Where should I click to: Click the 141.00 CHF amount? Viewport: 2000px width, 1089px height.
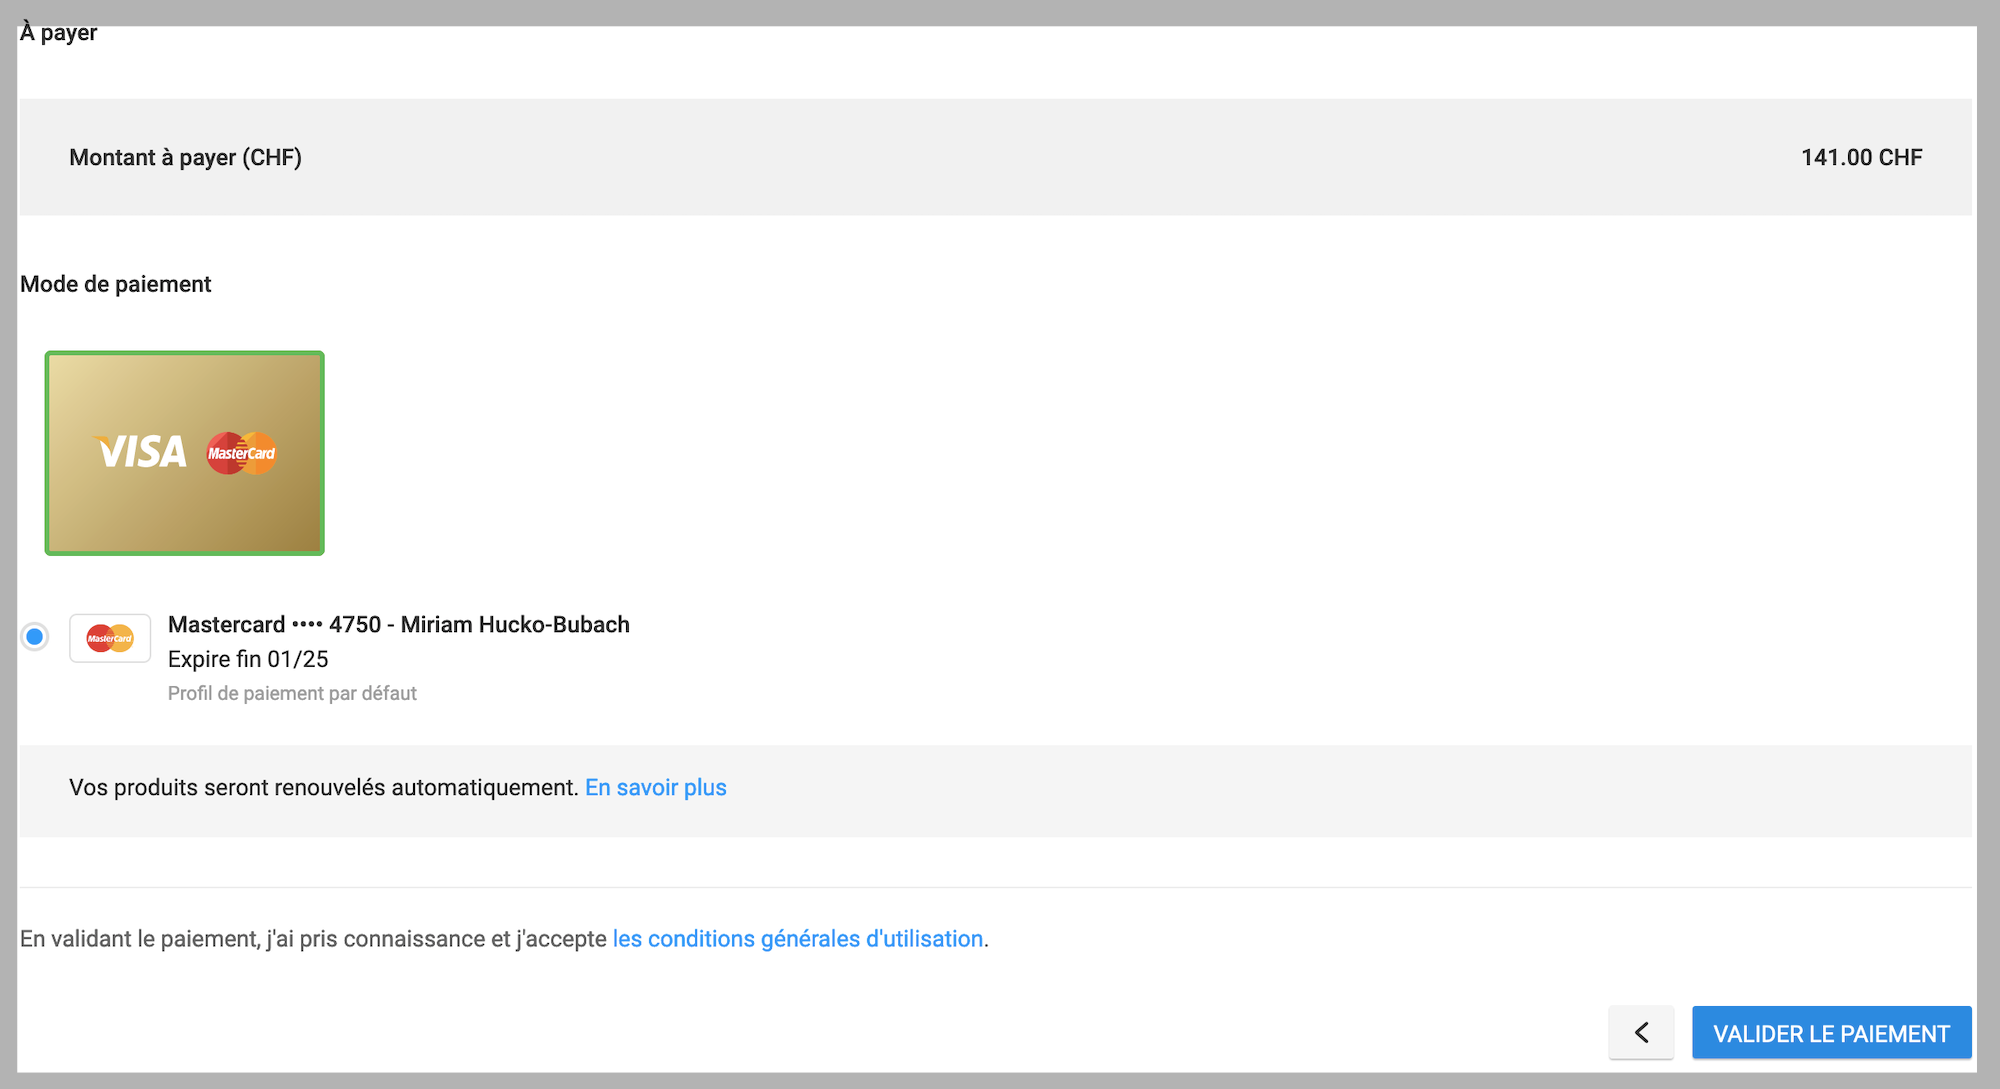[x=1861, y=158]
